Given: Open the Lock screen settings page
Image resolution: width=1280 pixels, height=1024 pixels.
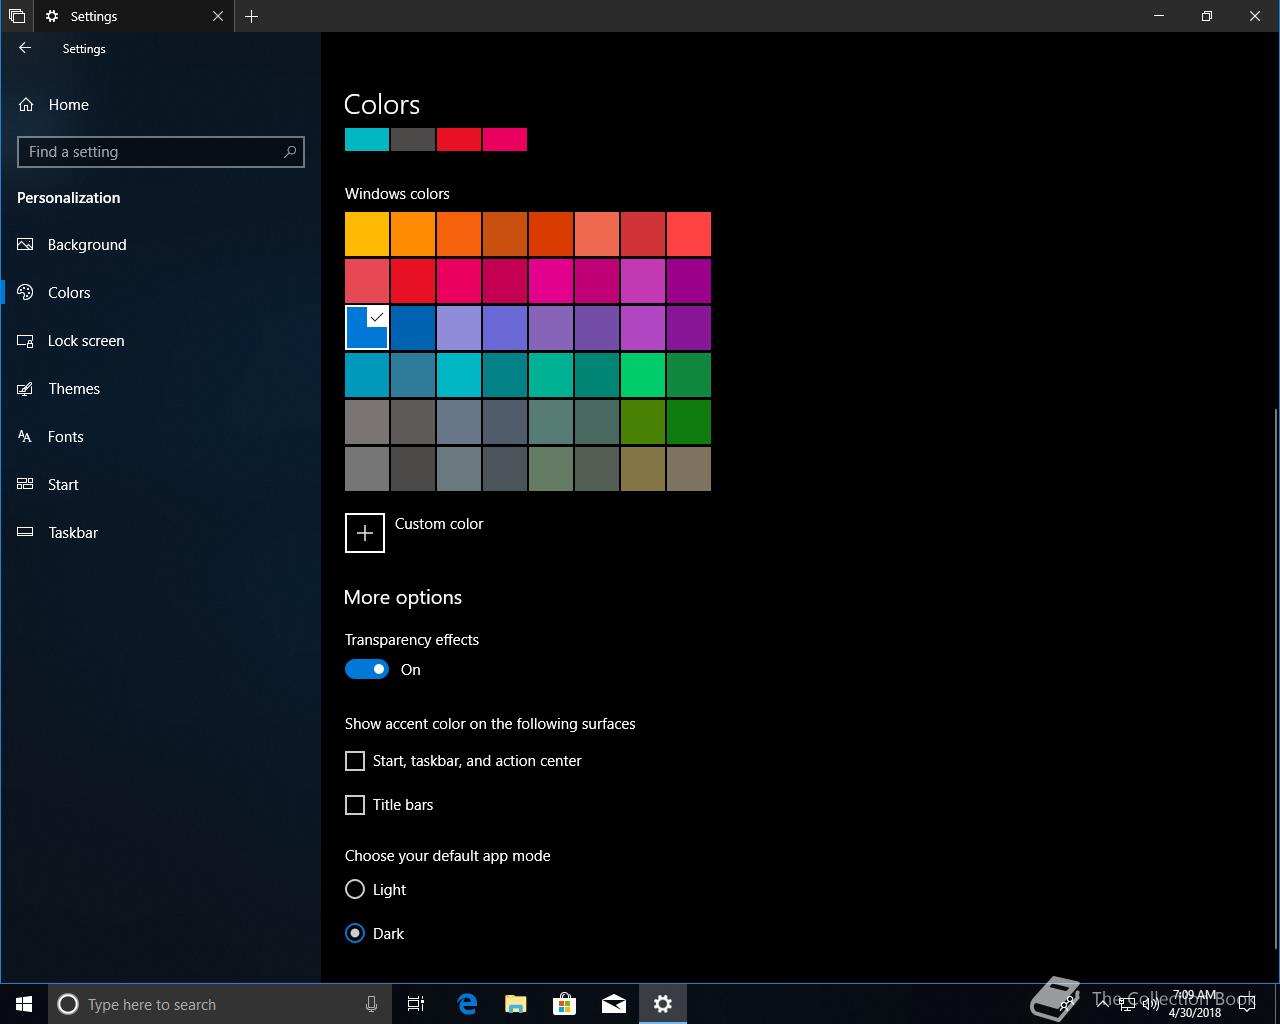Looking at the screenshot, I should (x=86, y=341).
